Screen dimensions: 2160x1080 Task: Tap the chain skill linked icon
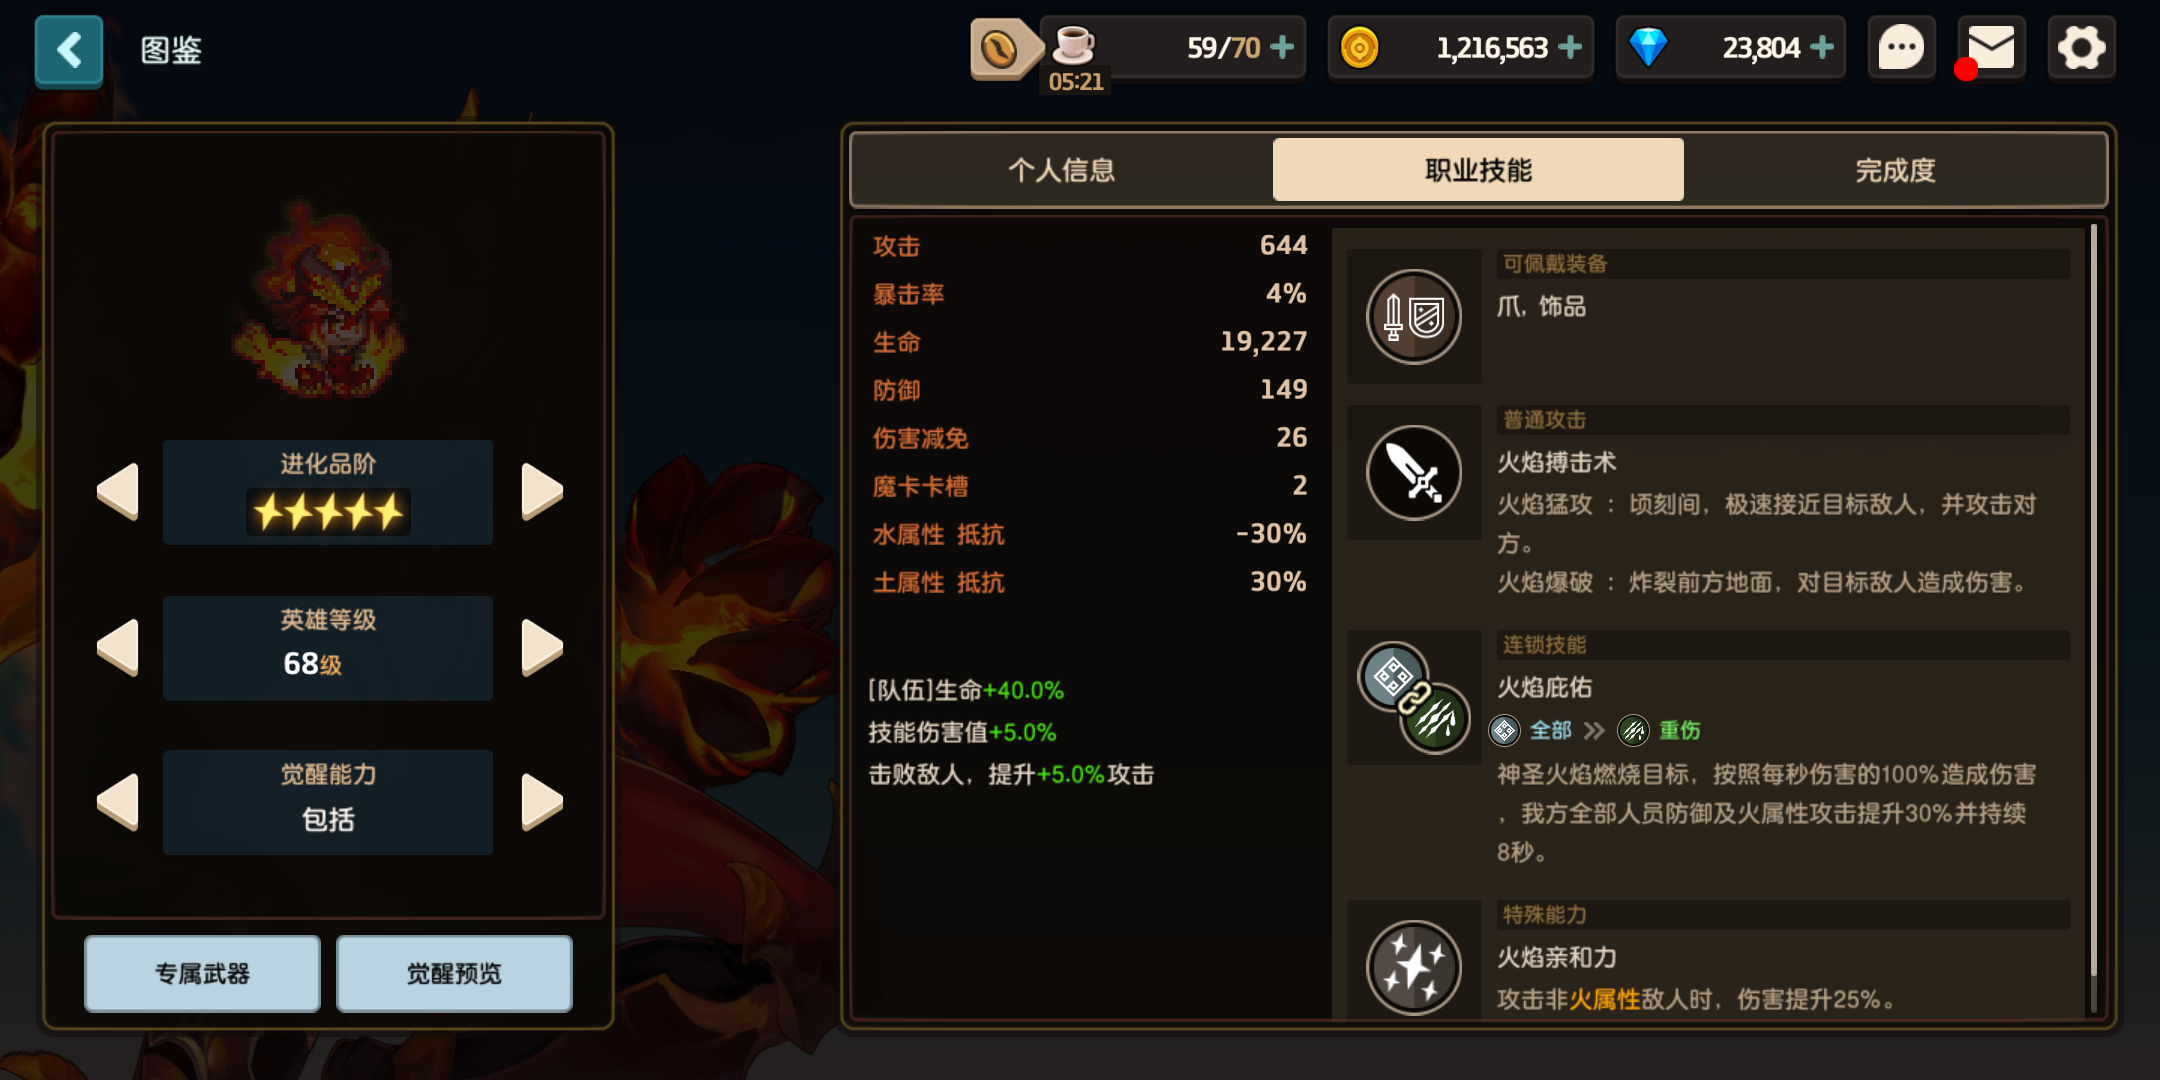tap(1413, 697)
